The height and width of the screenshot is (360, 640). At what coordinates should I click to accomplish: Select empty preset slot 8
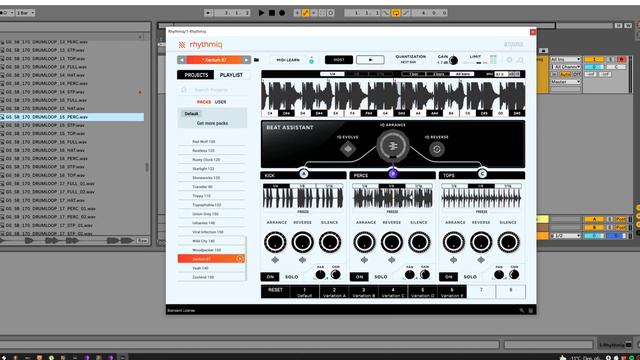click(x=511, y=291)
